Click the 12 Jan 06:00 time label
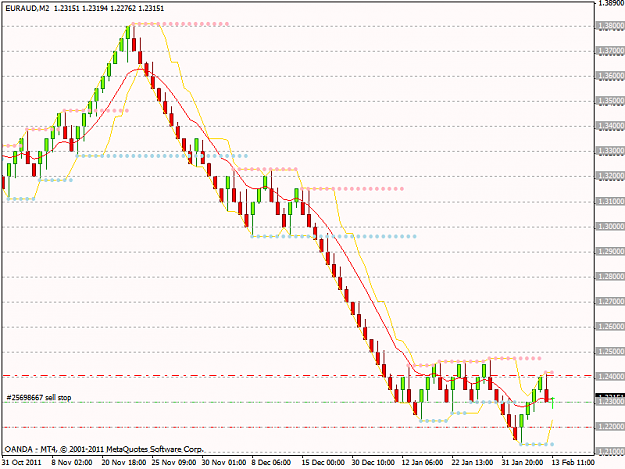This screenshot has width=625, height=469. pyautogui.click(x=422, y=462)
